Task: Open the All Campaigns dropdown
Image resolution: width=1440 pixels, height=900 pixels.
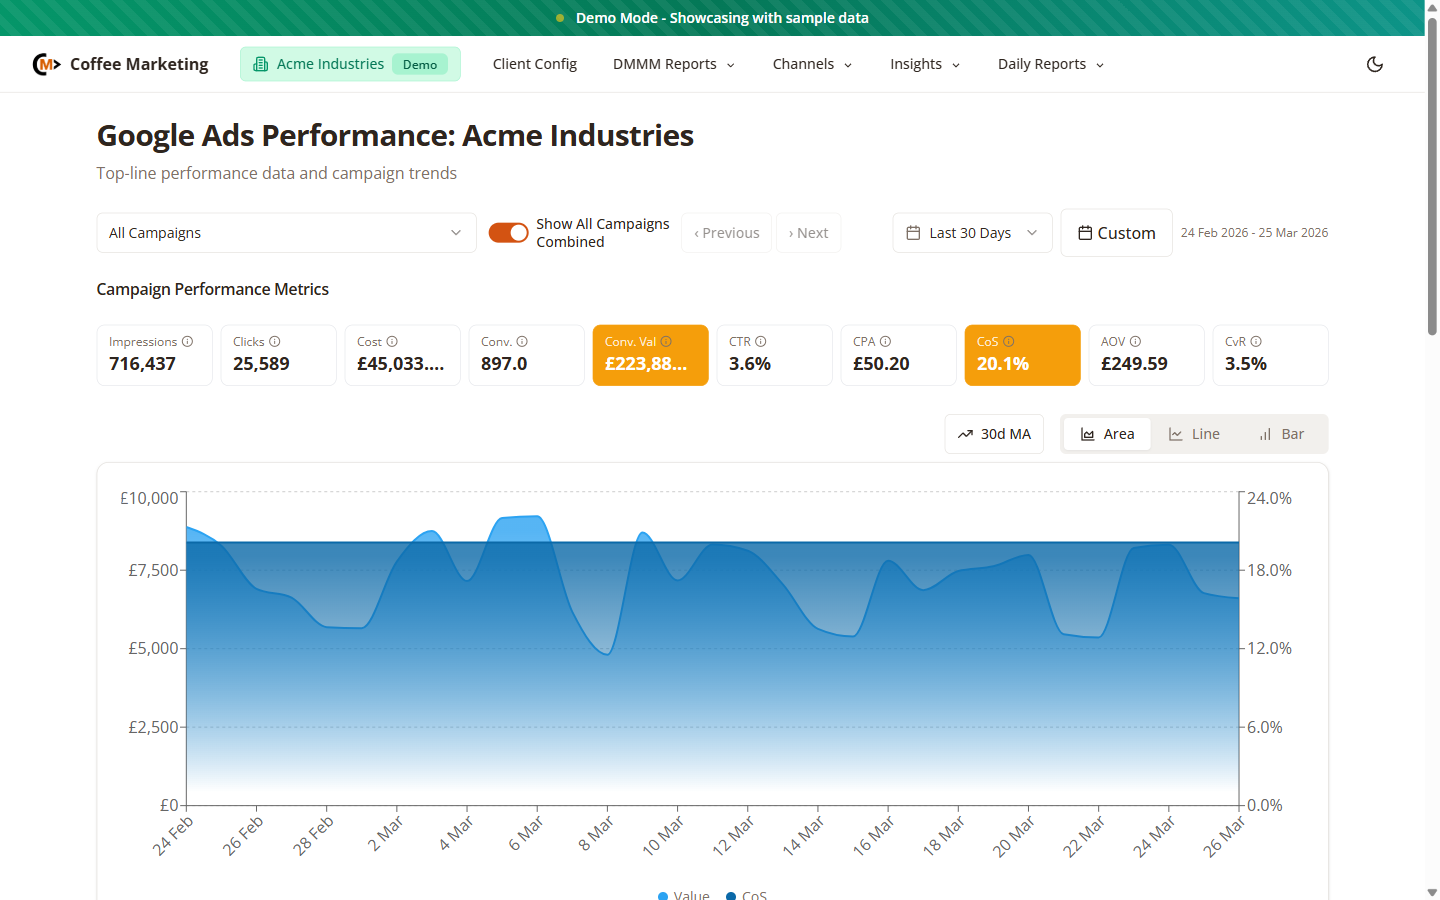Action: pos(286,232)
